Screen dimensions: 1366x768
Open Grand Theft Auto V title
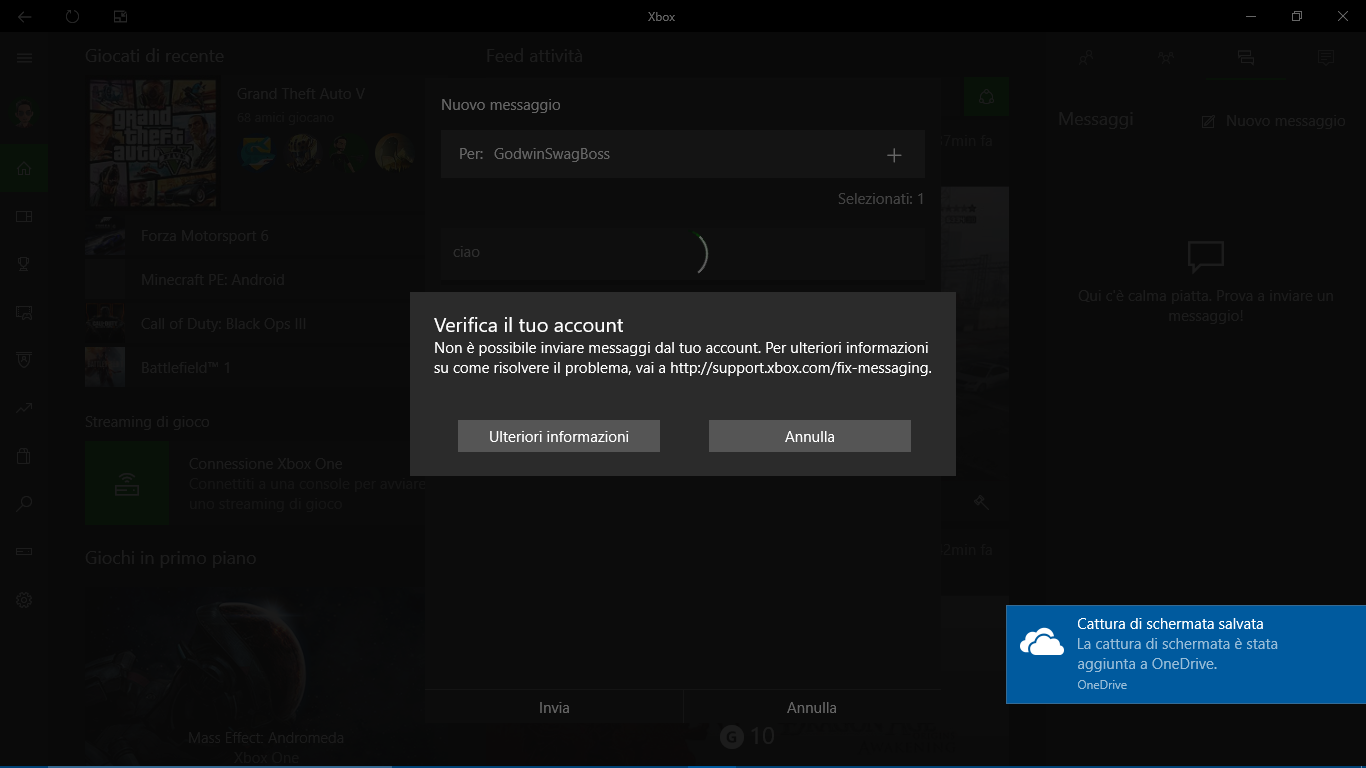(301, 93)
